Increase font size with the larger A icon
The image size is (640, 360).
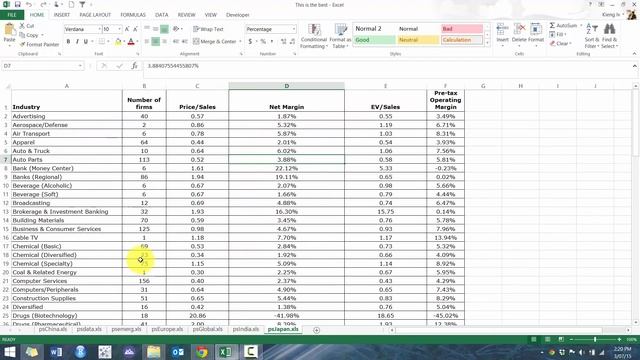tap(127, 29)
